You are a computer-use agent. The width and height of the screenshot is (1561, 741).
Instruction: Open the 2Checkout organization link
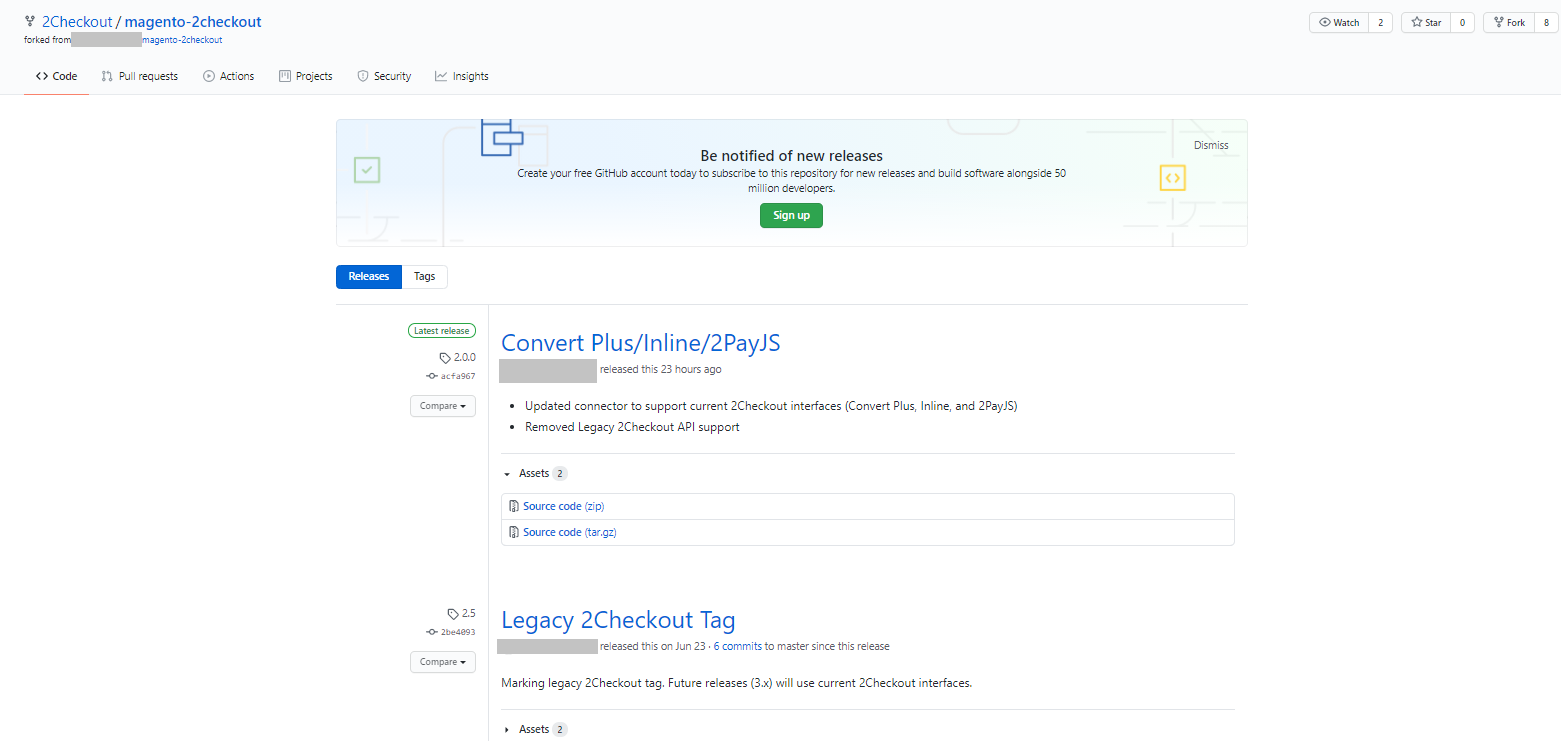point(77,22)
